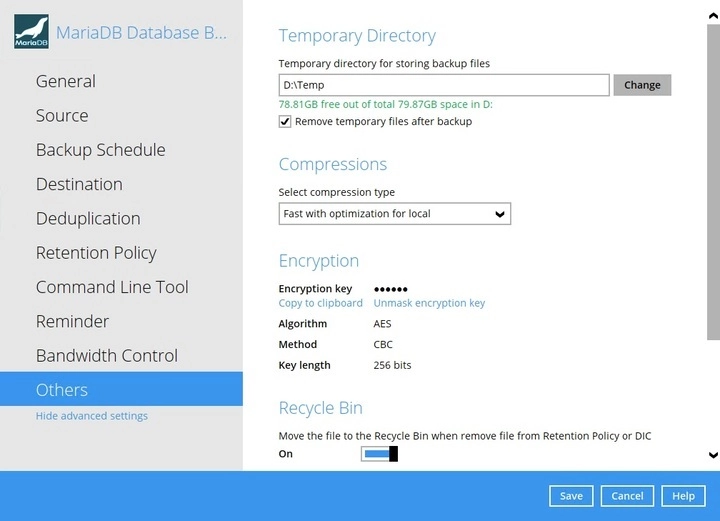Select the Destination menu item
Screen dimensions: 720x521
pos(79,184)
